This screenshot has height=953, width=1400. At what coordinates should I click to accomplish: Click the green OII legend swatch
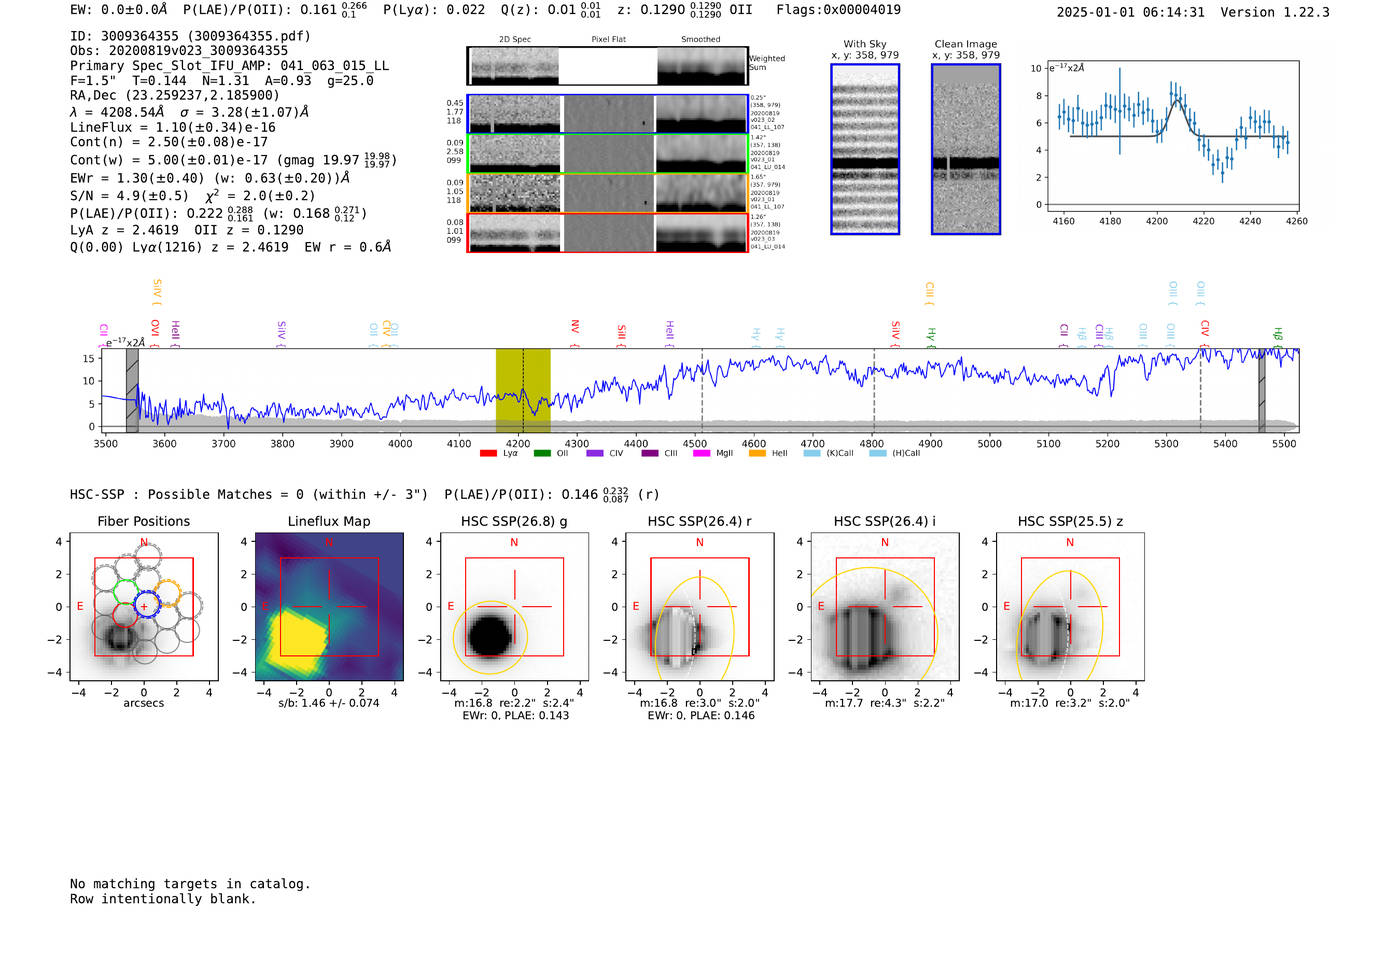point(542,453)
